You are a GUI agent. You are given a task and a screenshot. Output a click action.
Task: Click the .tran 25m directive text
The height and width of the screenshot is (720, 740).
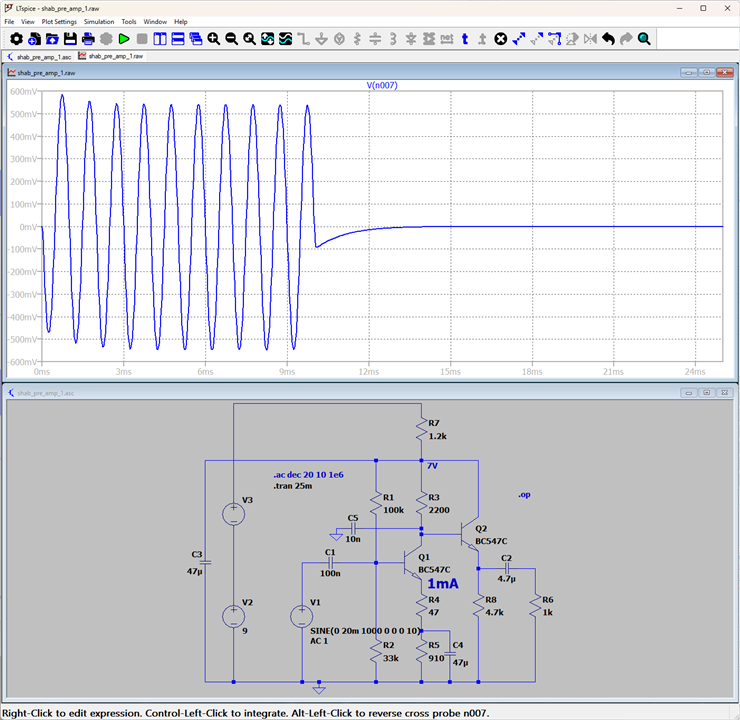(x=293, y=486)
